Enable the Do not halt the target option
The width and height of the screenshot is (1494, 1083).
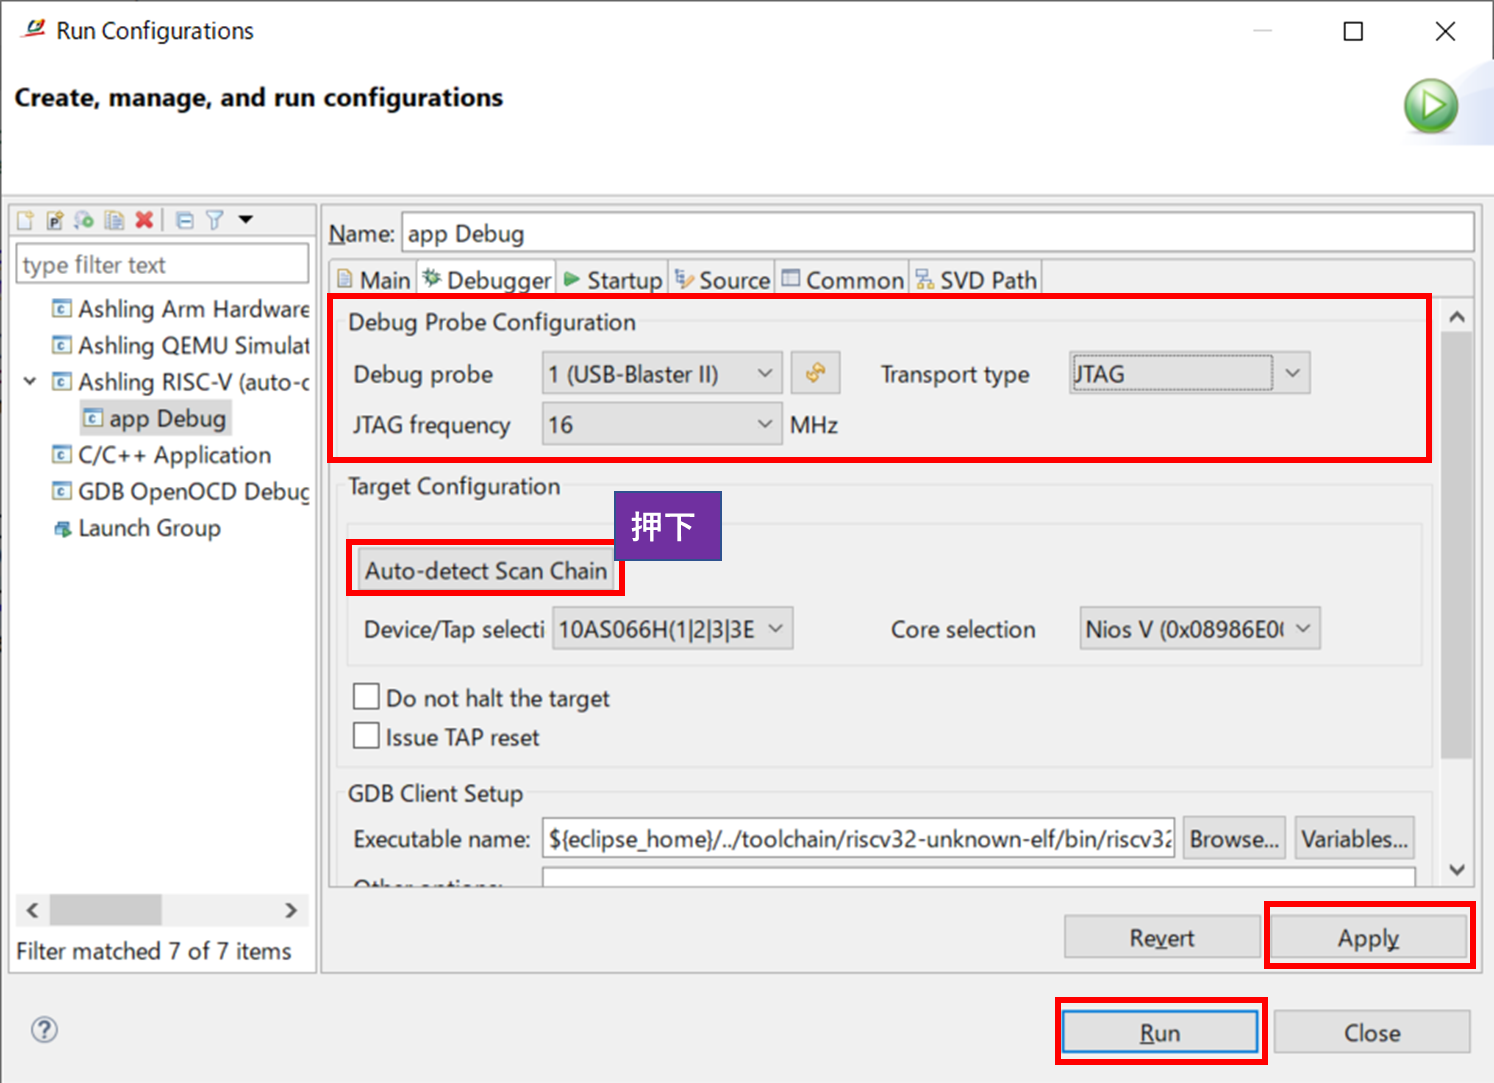pos(366,696)
